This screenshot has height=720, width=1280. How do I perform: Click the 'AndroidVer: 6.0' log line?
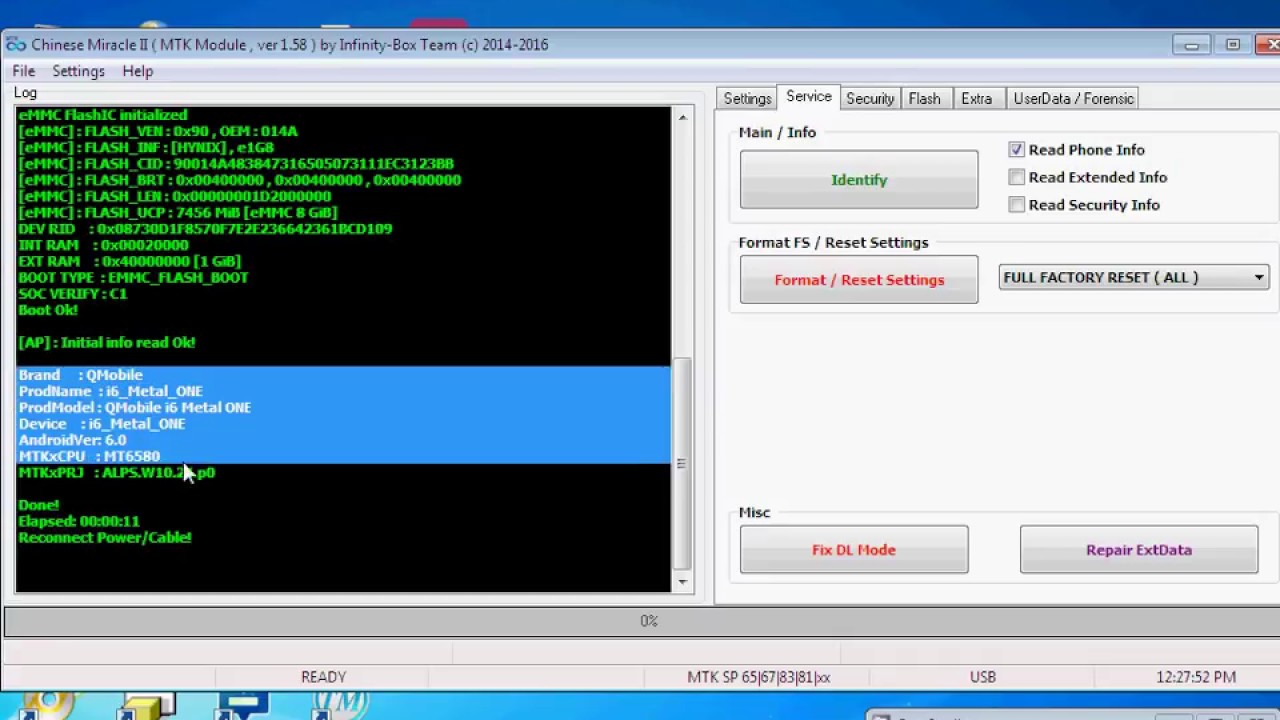pyautogui.click(x=72, y=440)
